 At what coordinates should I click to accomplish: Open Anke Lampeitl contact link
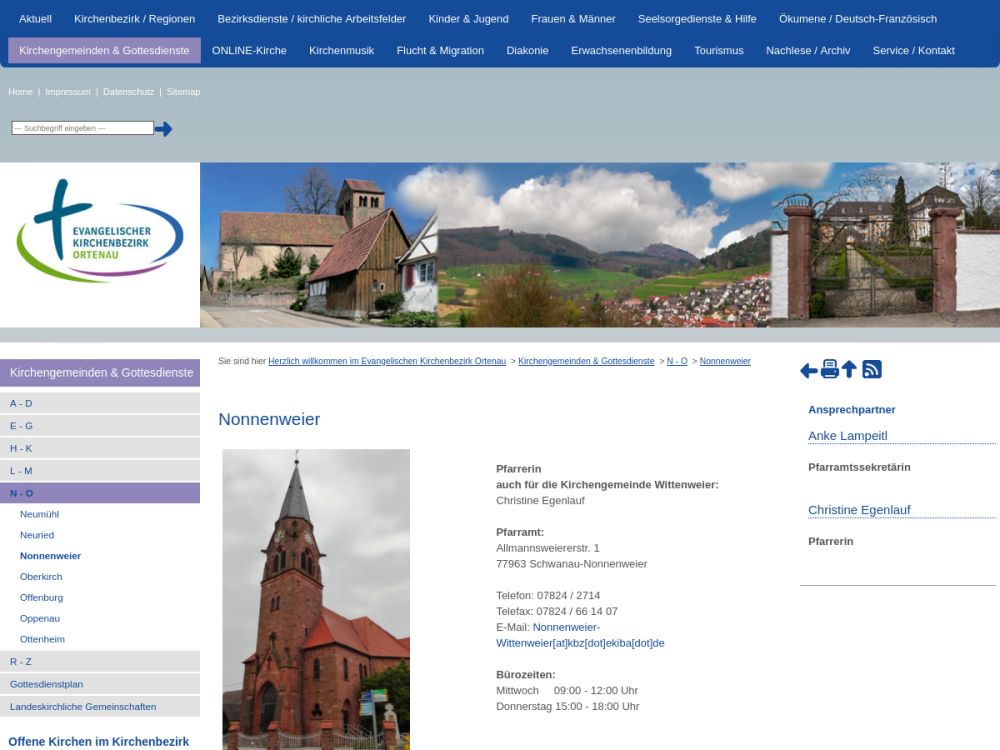[x=848, y=436]
